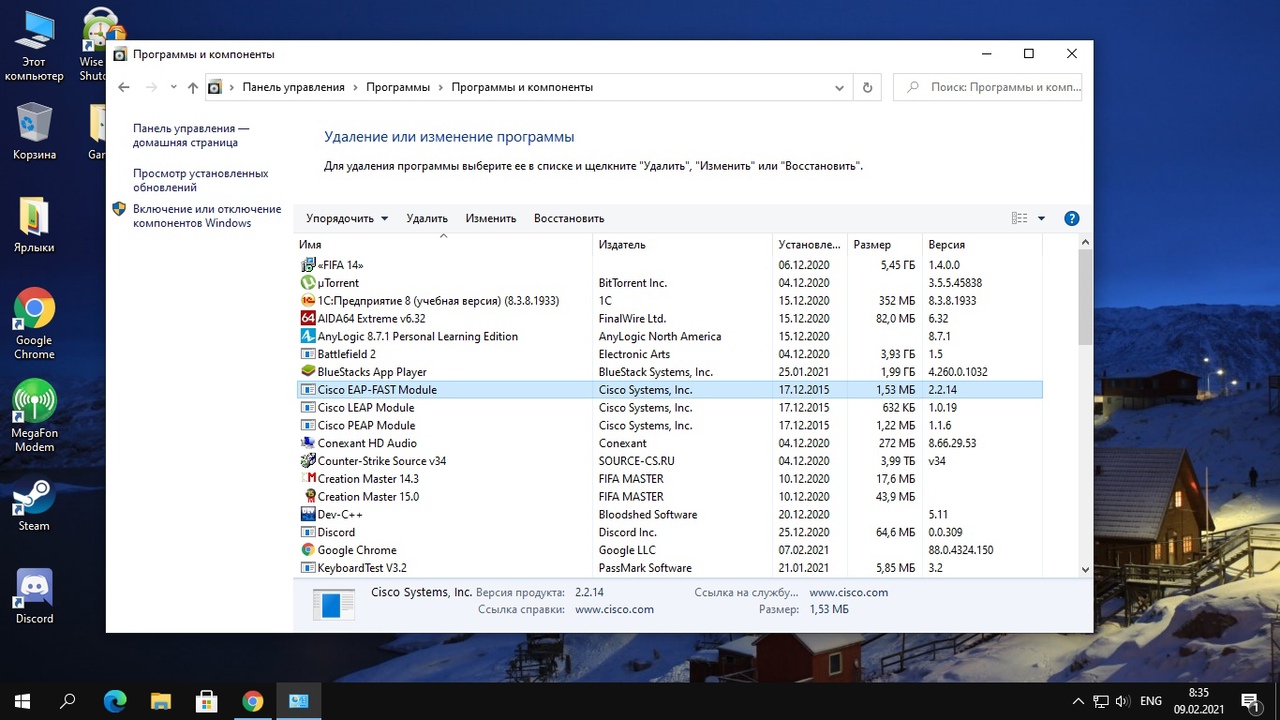1280x720 pixels.
Task: Click the KeyboardTest V3.2 icon
Action: tap(308, 568)
